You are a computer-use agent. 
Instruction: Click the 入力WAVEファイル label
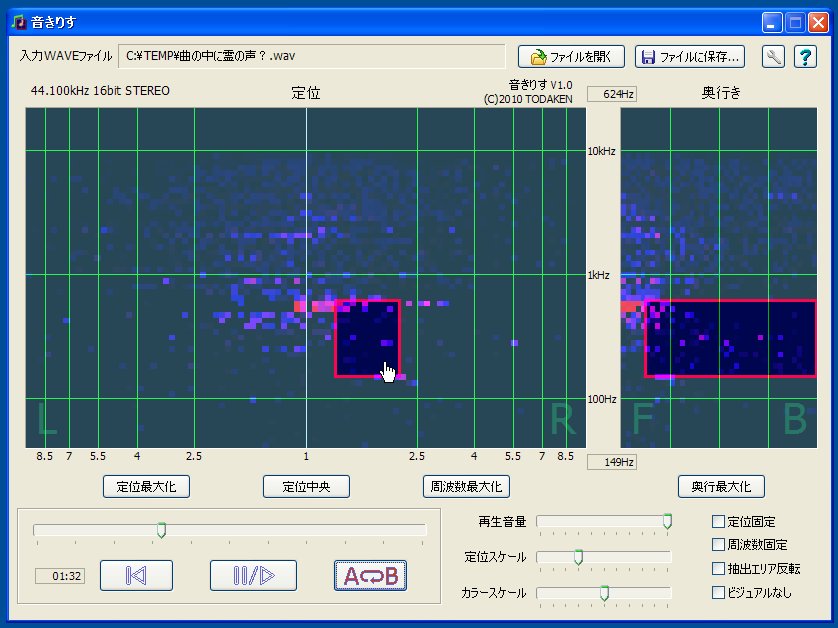tap(66, 56)
